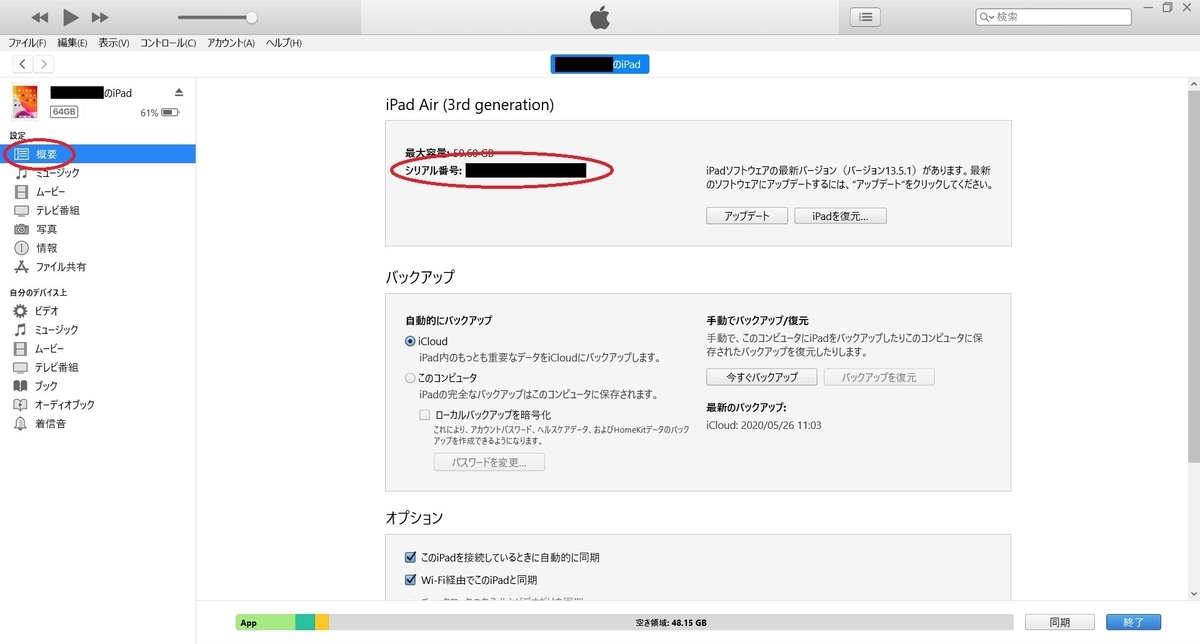Click the fast-forward playback button
1200x644 pixels.
(99, 18)
